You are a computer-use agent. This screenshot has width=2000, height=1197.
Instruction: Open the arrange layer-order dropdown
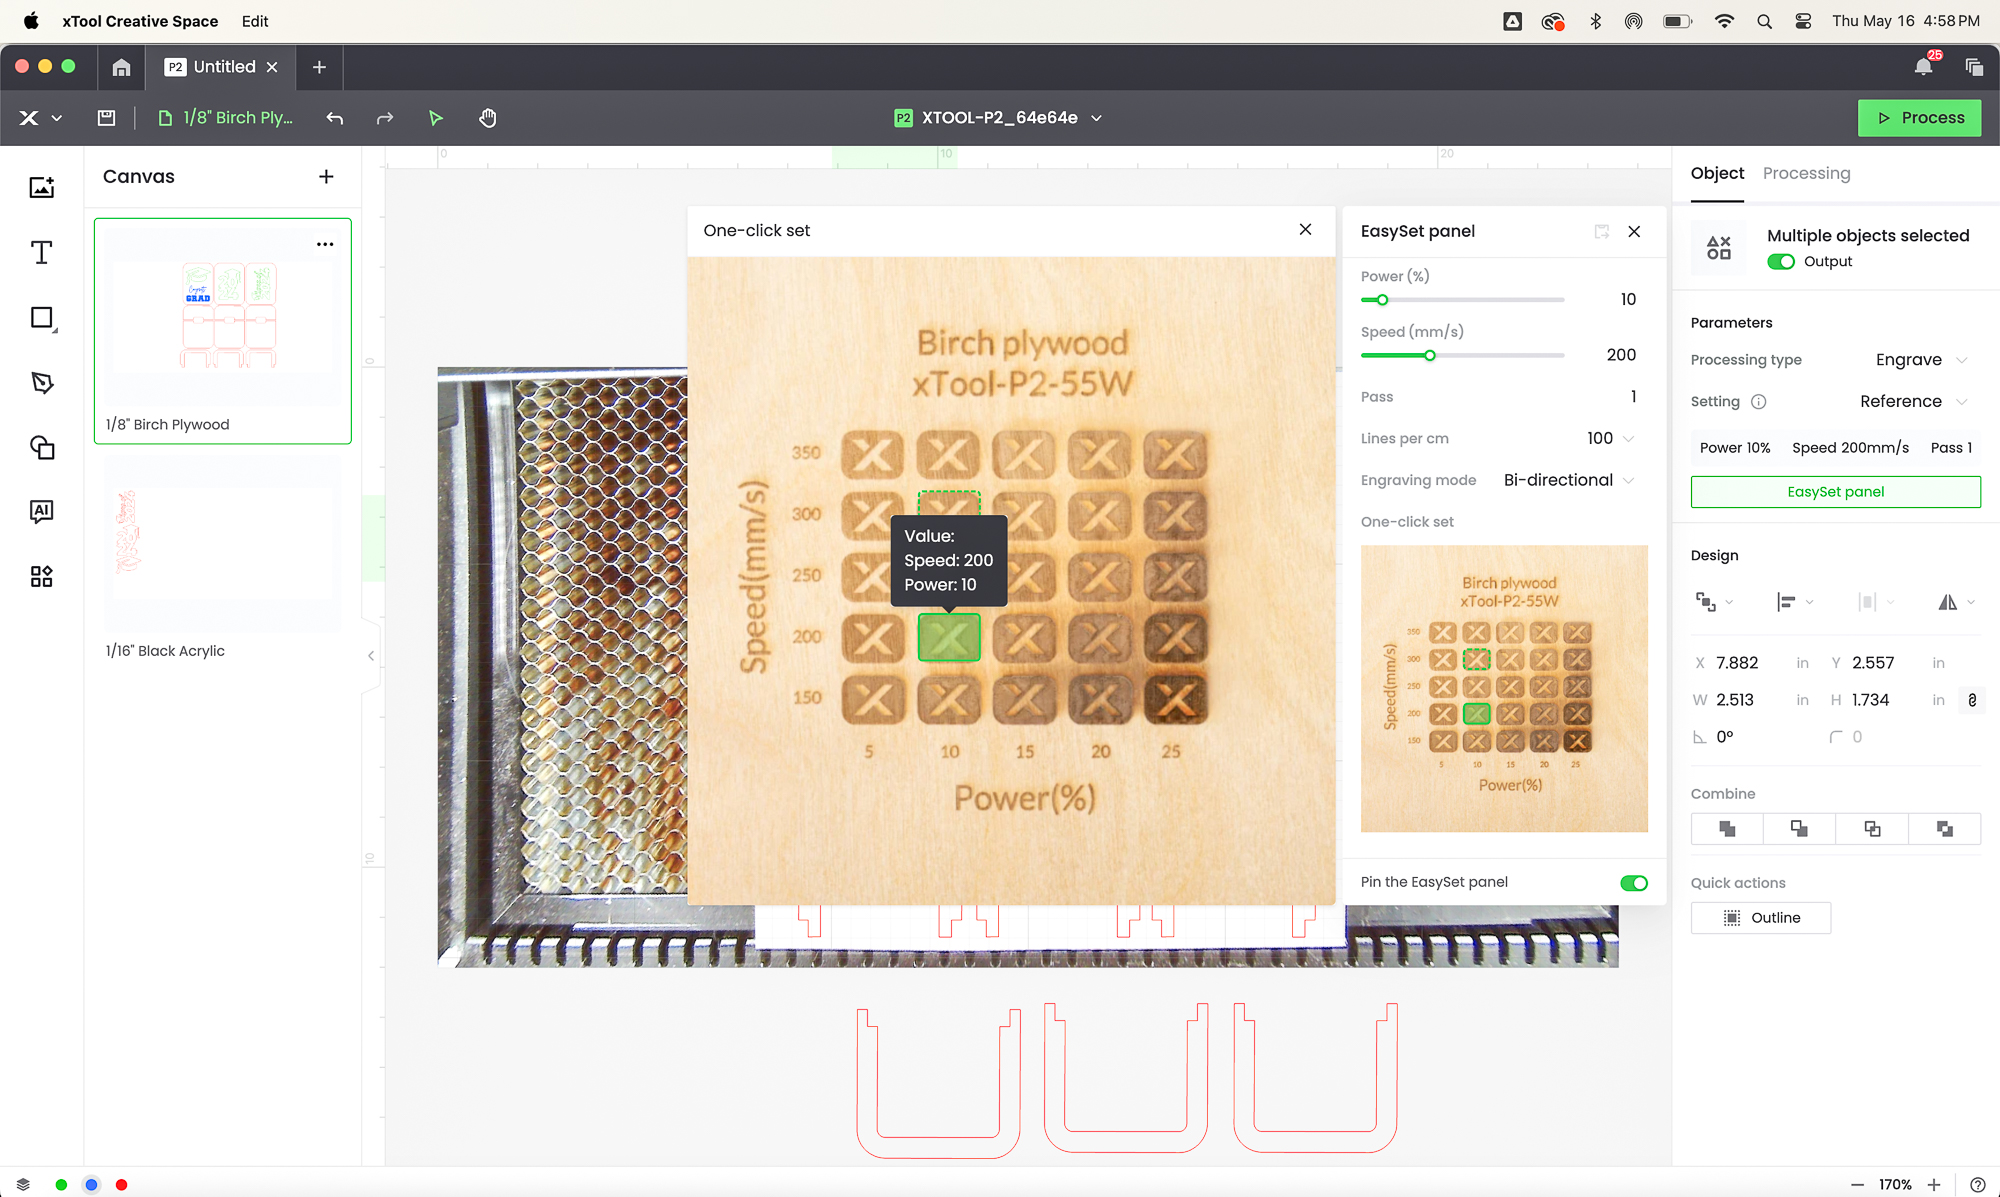click(1714, 602)
